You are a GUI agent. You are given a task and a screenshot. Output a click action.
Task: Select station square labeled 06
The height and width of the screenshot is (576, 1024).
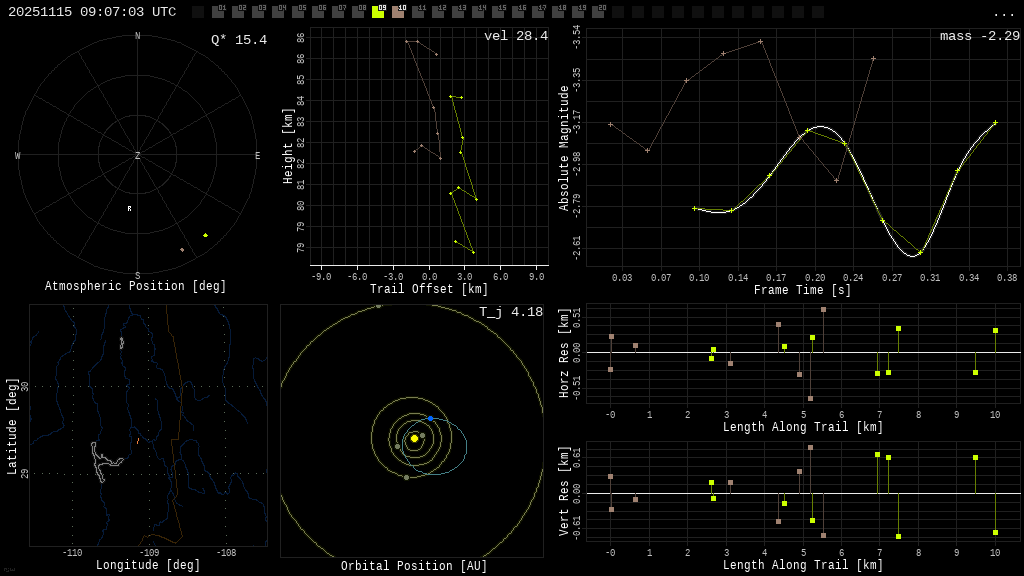click(x=318, y=12)
